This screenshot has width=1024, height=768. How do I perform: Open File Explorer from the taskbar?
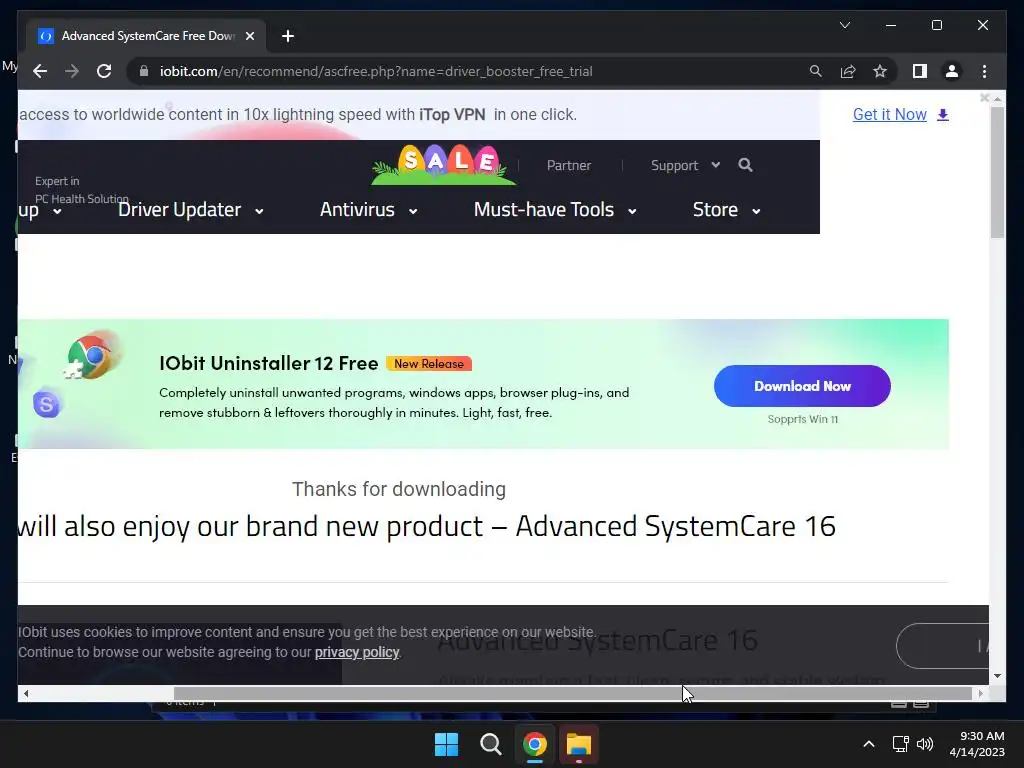coord(579,744)
